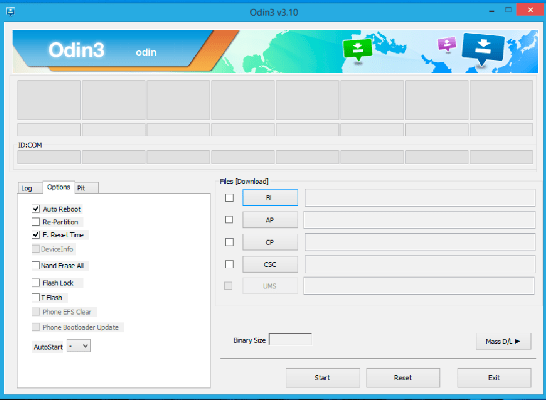
Task: Switch to the Log tab
Action: coord(30,188)
